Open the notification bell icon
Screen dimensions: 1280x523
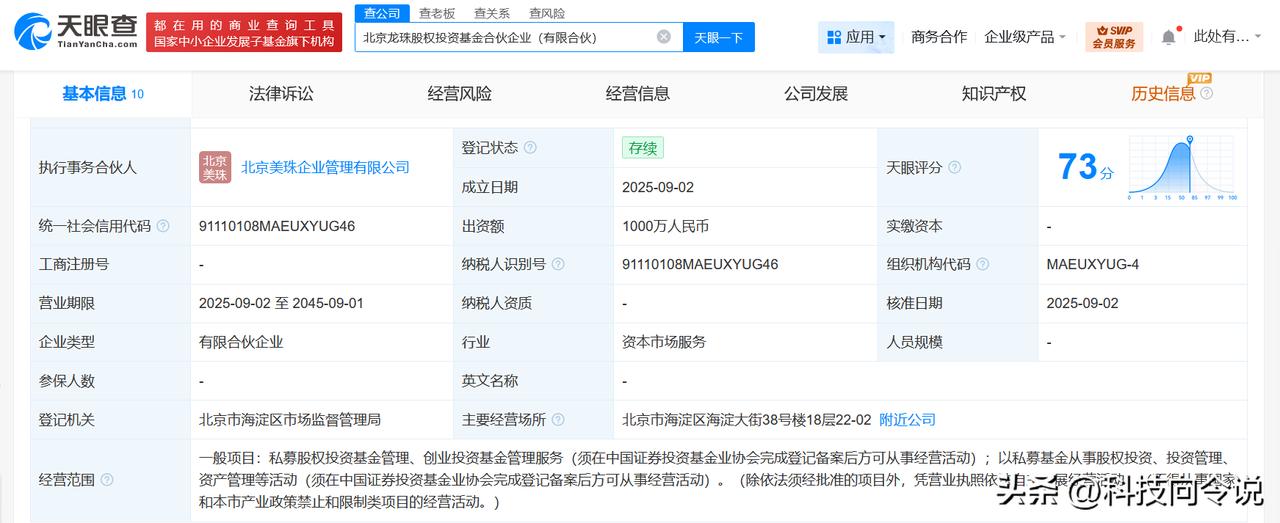click(1168, 37)
